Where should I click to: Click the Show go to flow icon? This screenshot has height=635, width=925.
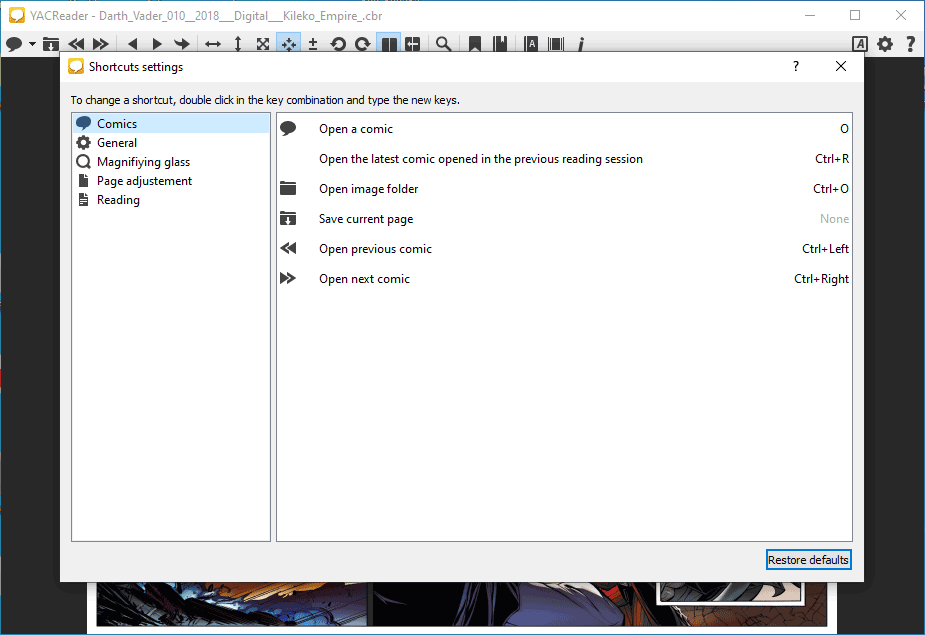point(556,44)
